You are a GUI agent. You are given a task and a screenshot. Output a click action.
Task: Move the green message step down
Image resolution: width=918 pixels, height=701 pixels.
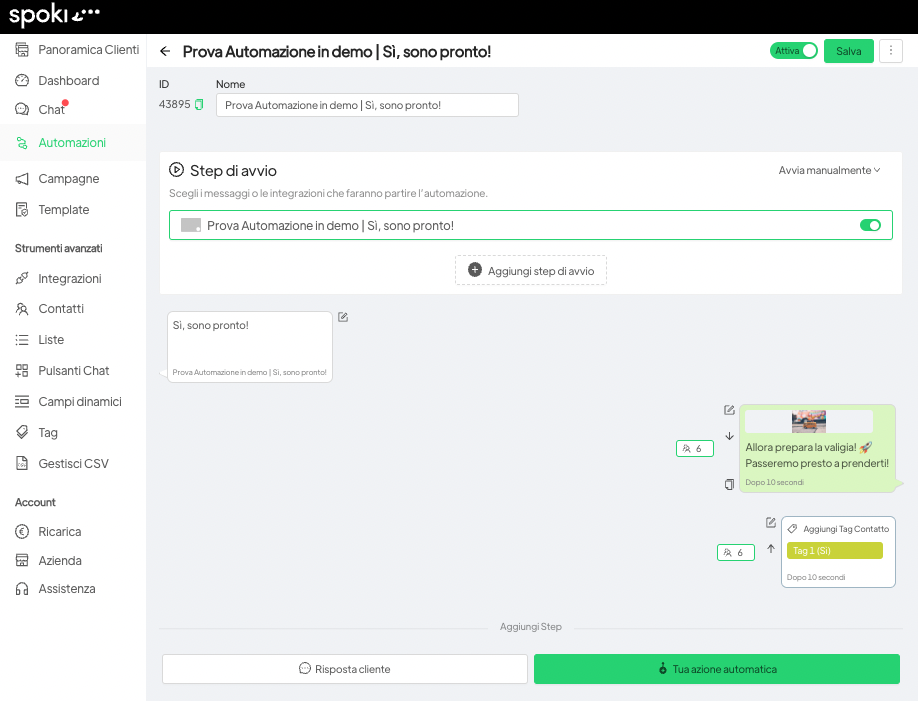pyautogui.click(x=729, y=436)
